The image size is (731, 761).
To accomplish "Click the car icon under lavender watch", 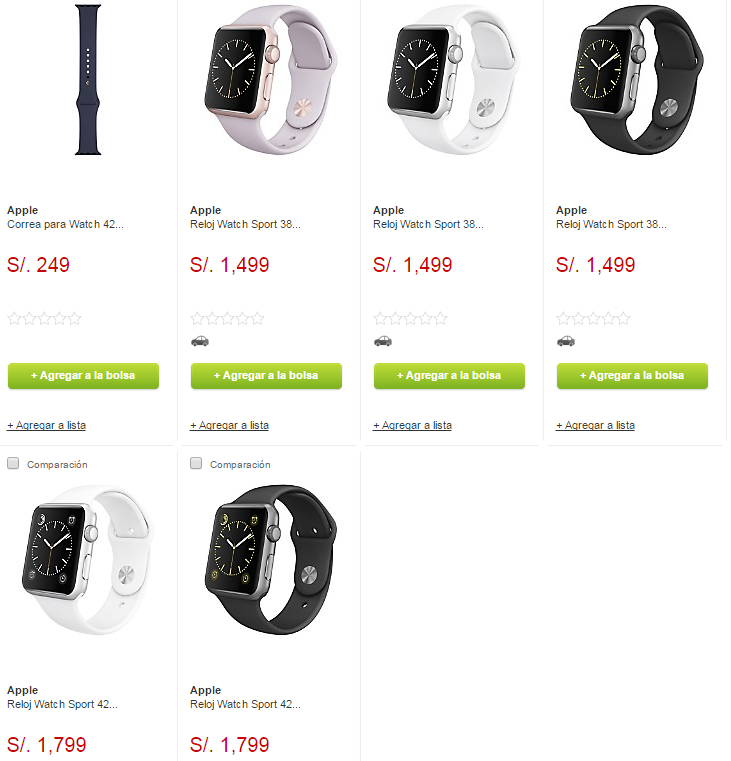I will tap(199, 341).
